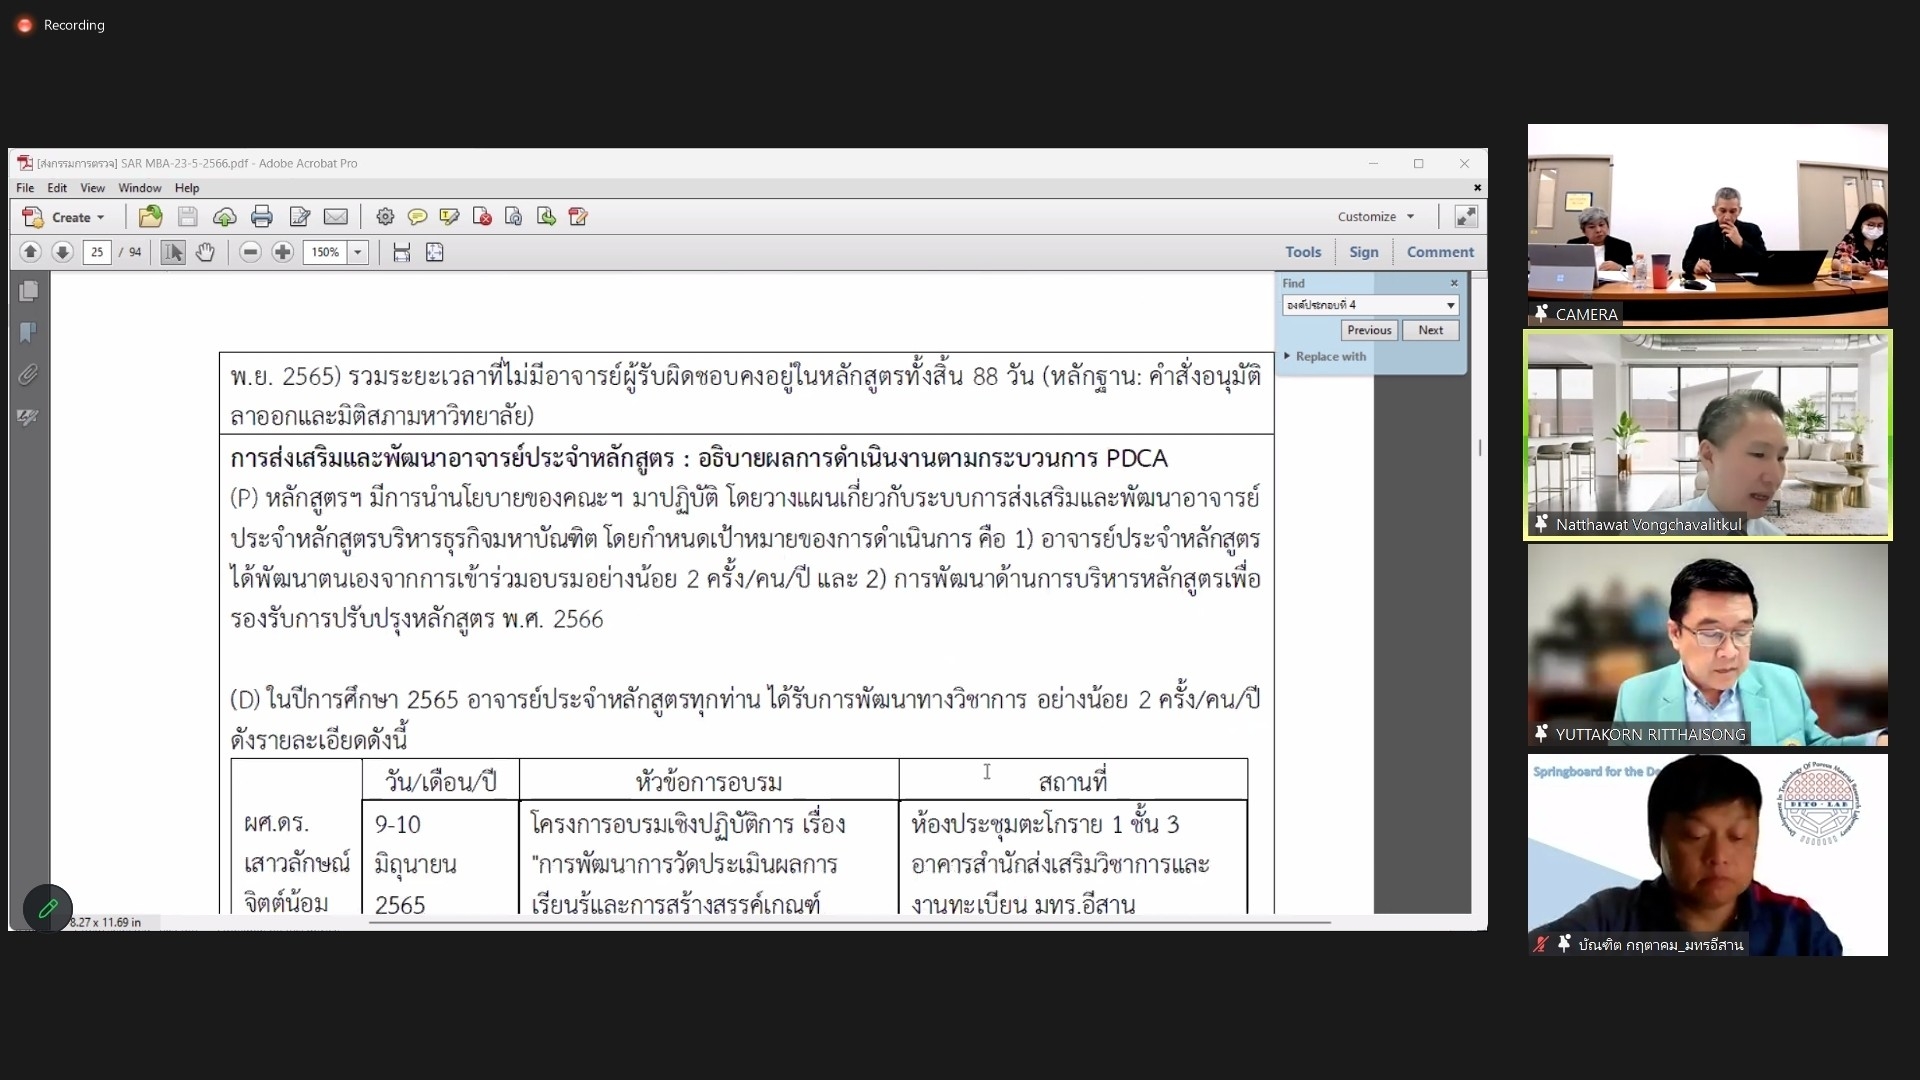1920x1080 pixels.
Task: Open the File menu
Action: (x=25, y=188)
